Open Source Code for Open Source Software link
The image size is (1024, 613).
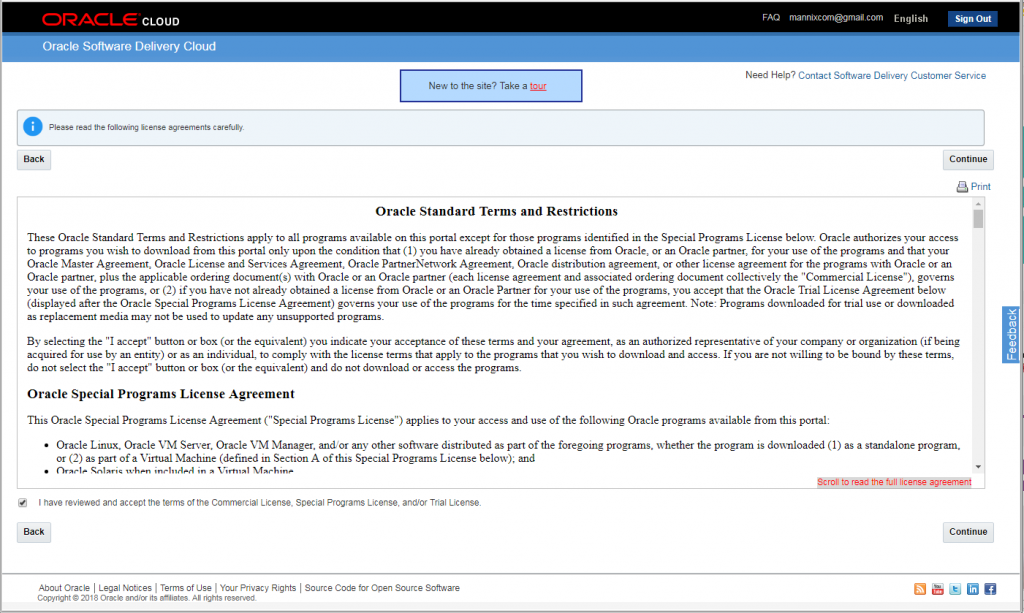[x=382, y=588]
